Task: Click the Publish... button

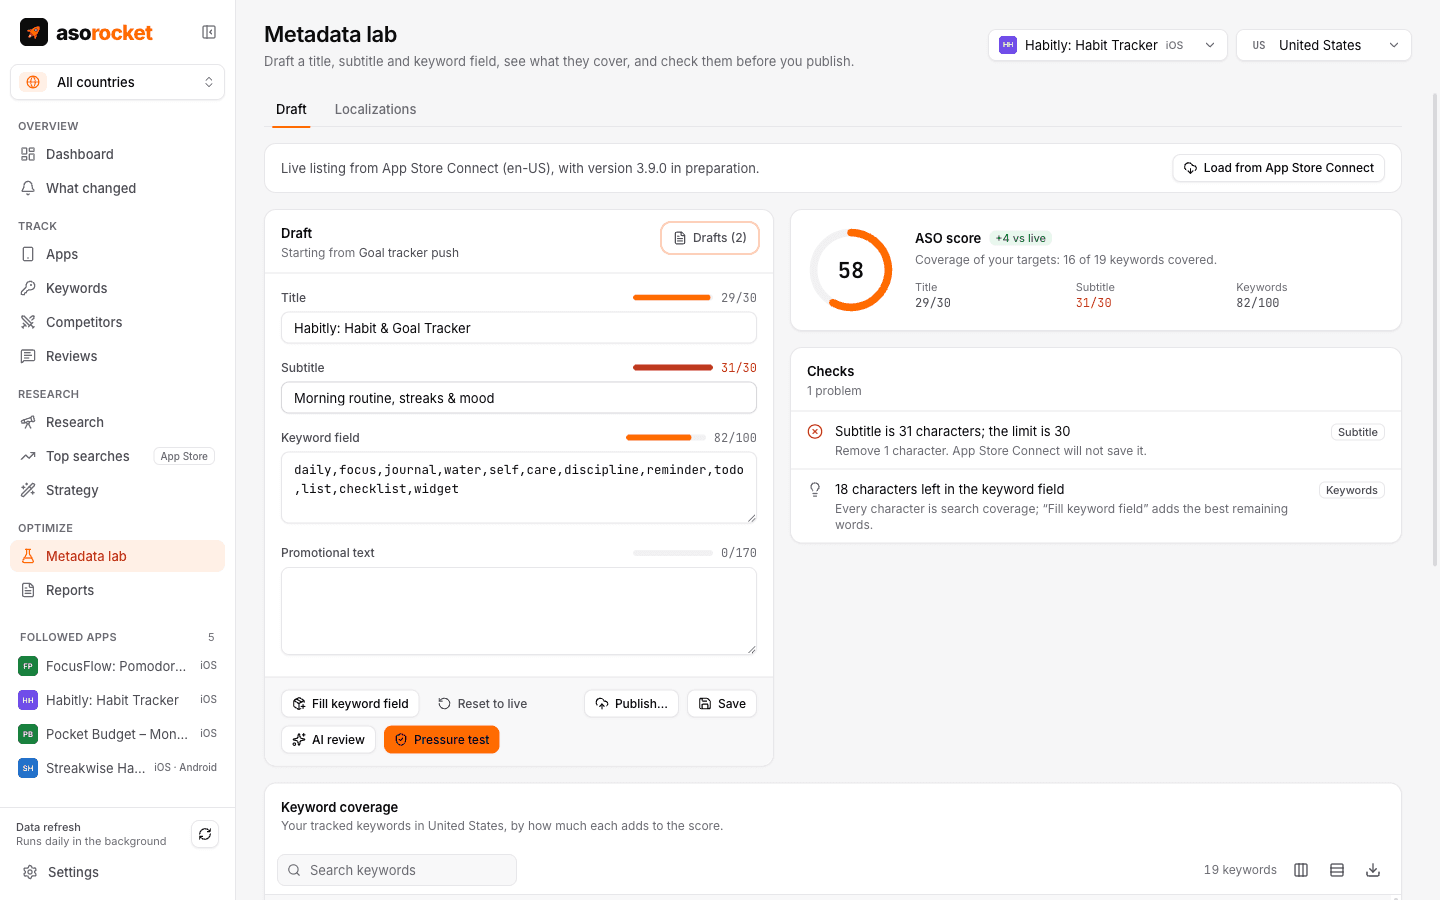Action: tap(631, 704)
